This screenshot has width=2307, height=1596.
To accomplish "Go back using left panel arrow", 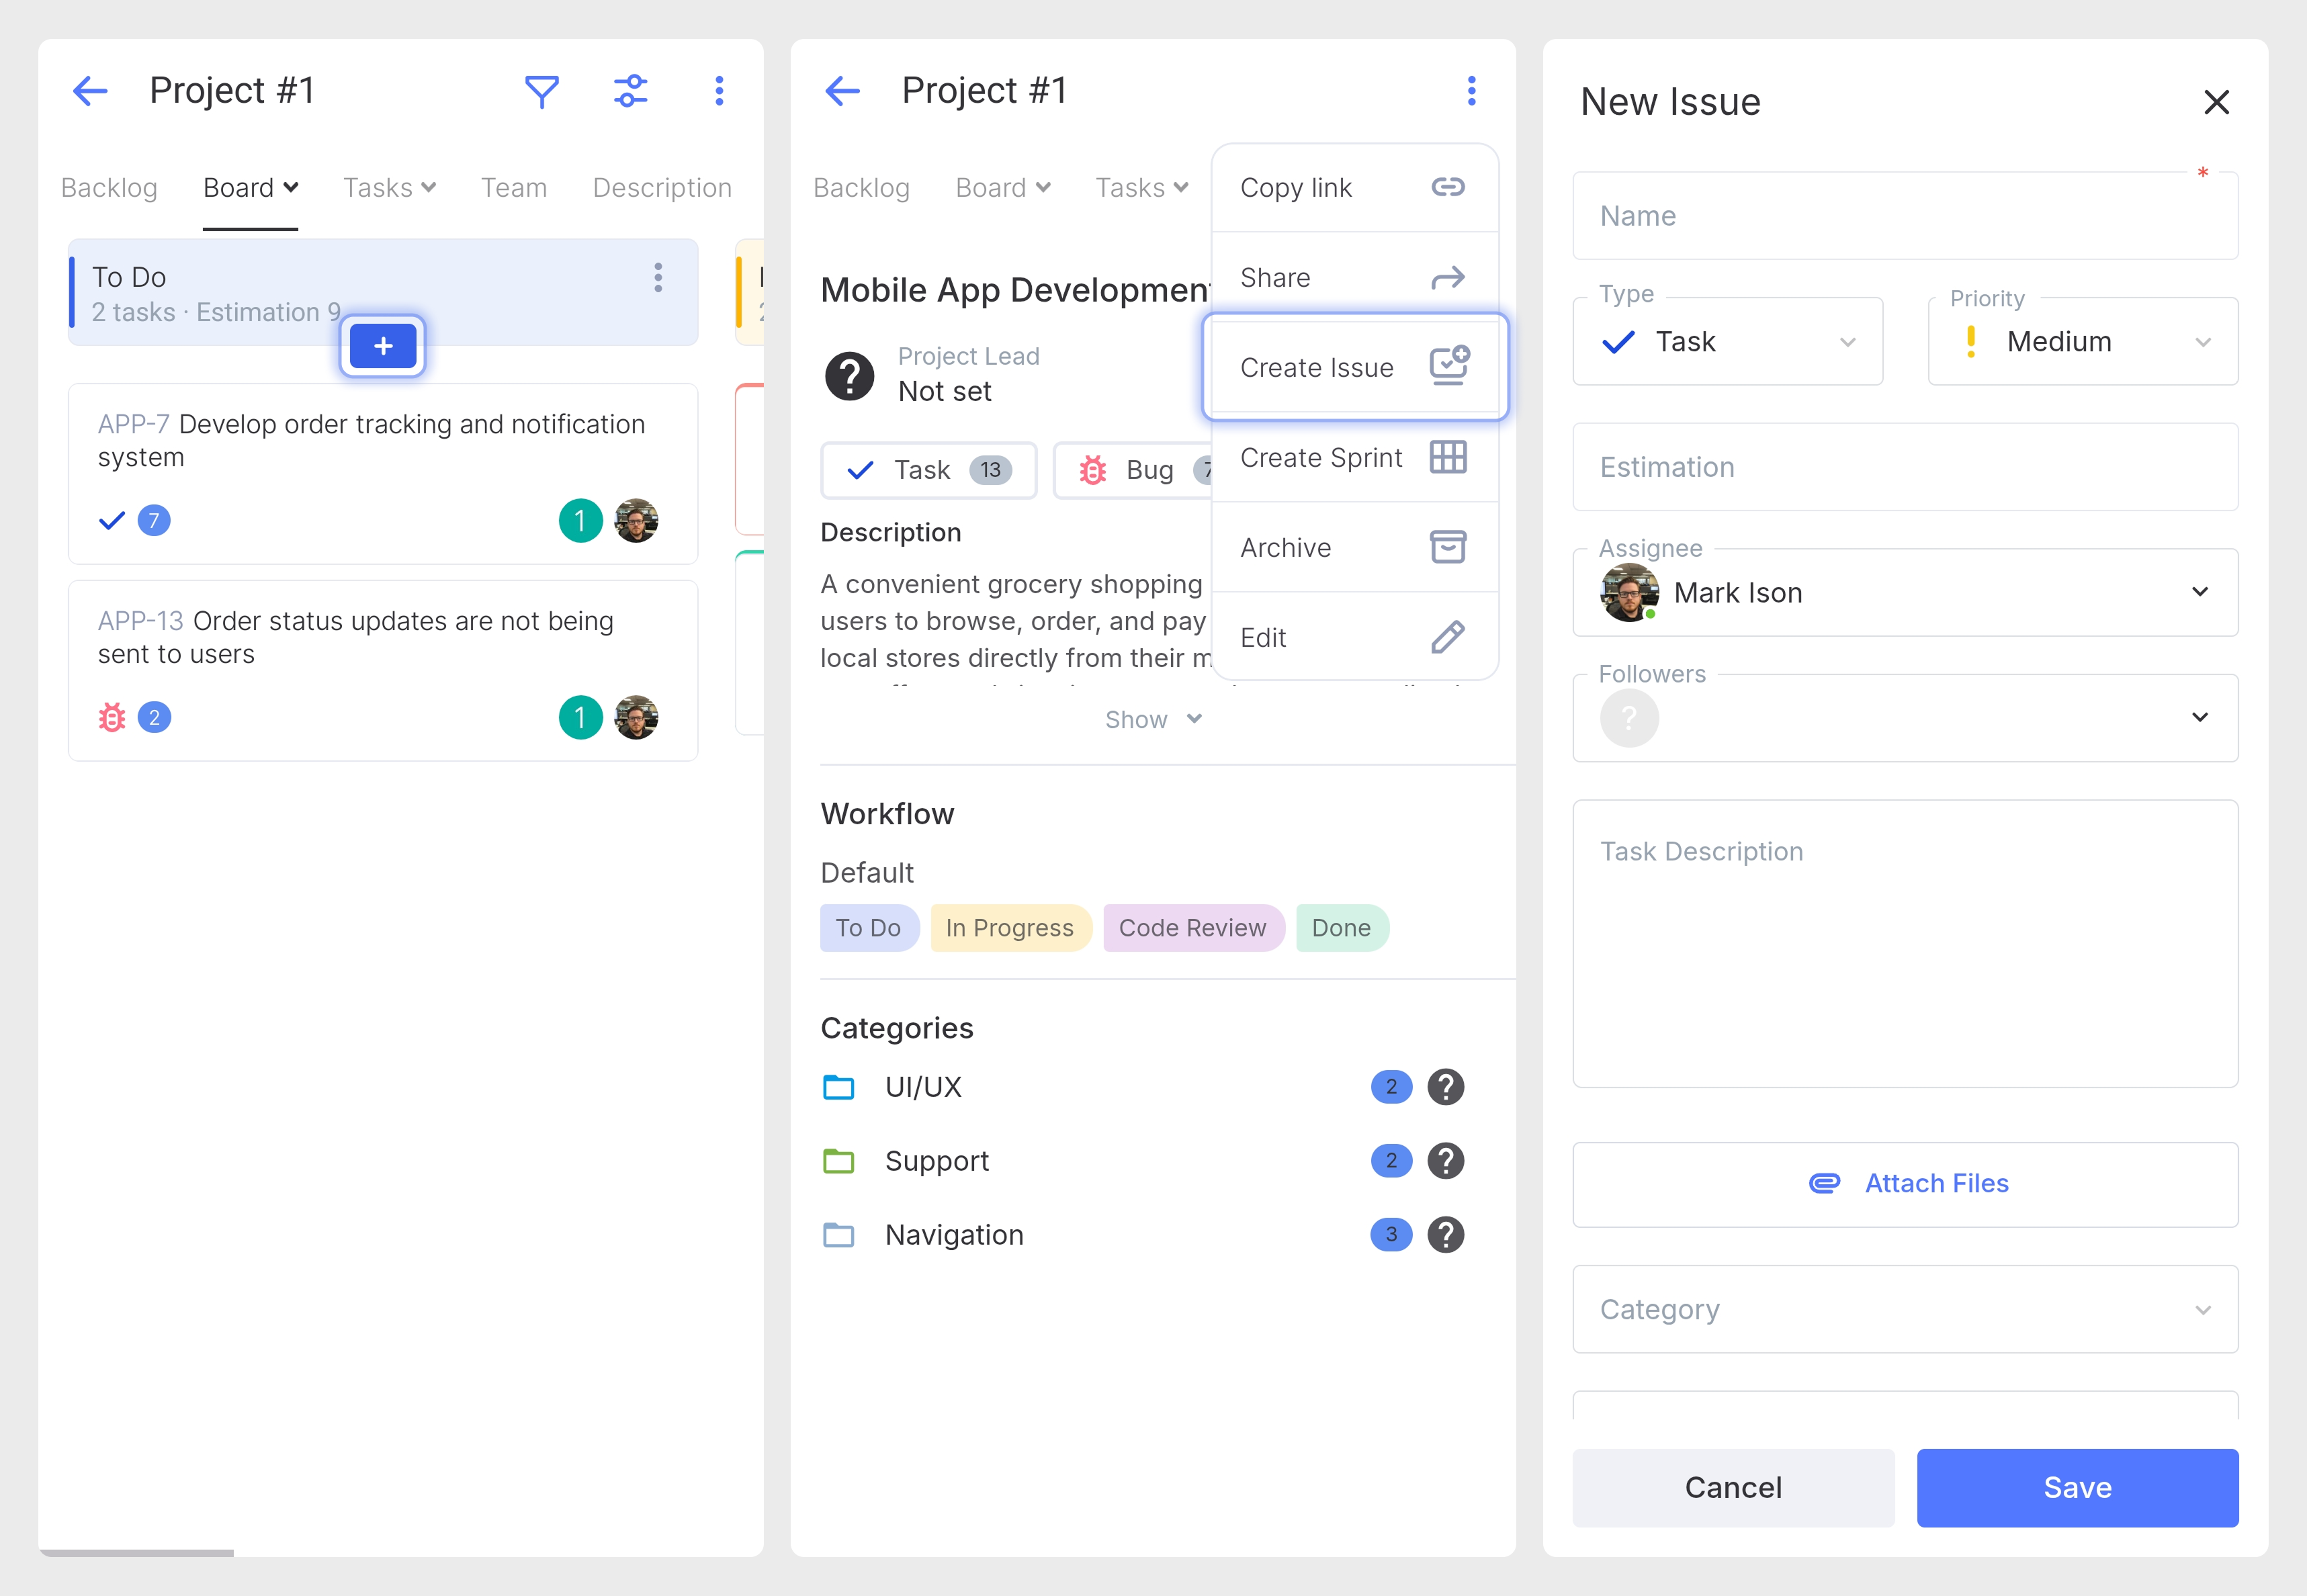I will (x=90, y=91).
